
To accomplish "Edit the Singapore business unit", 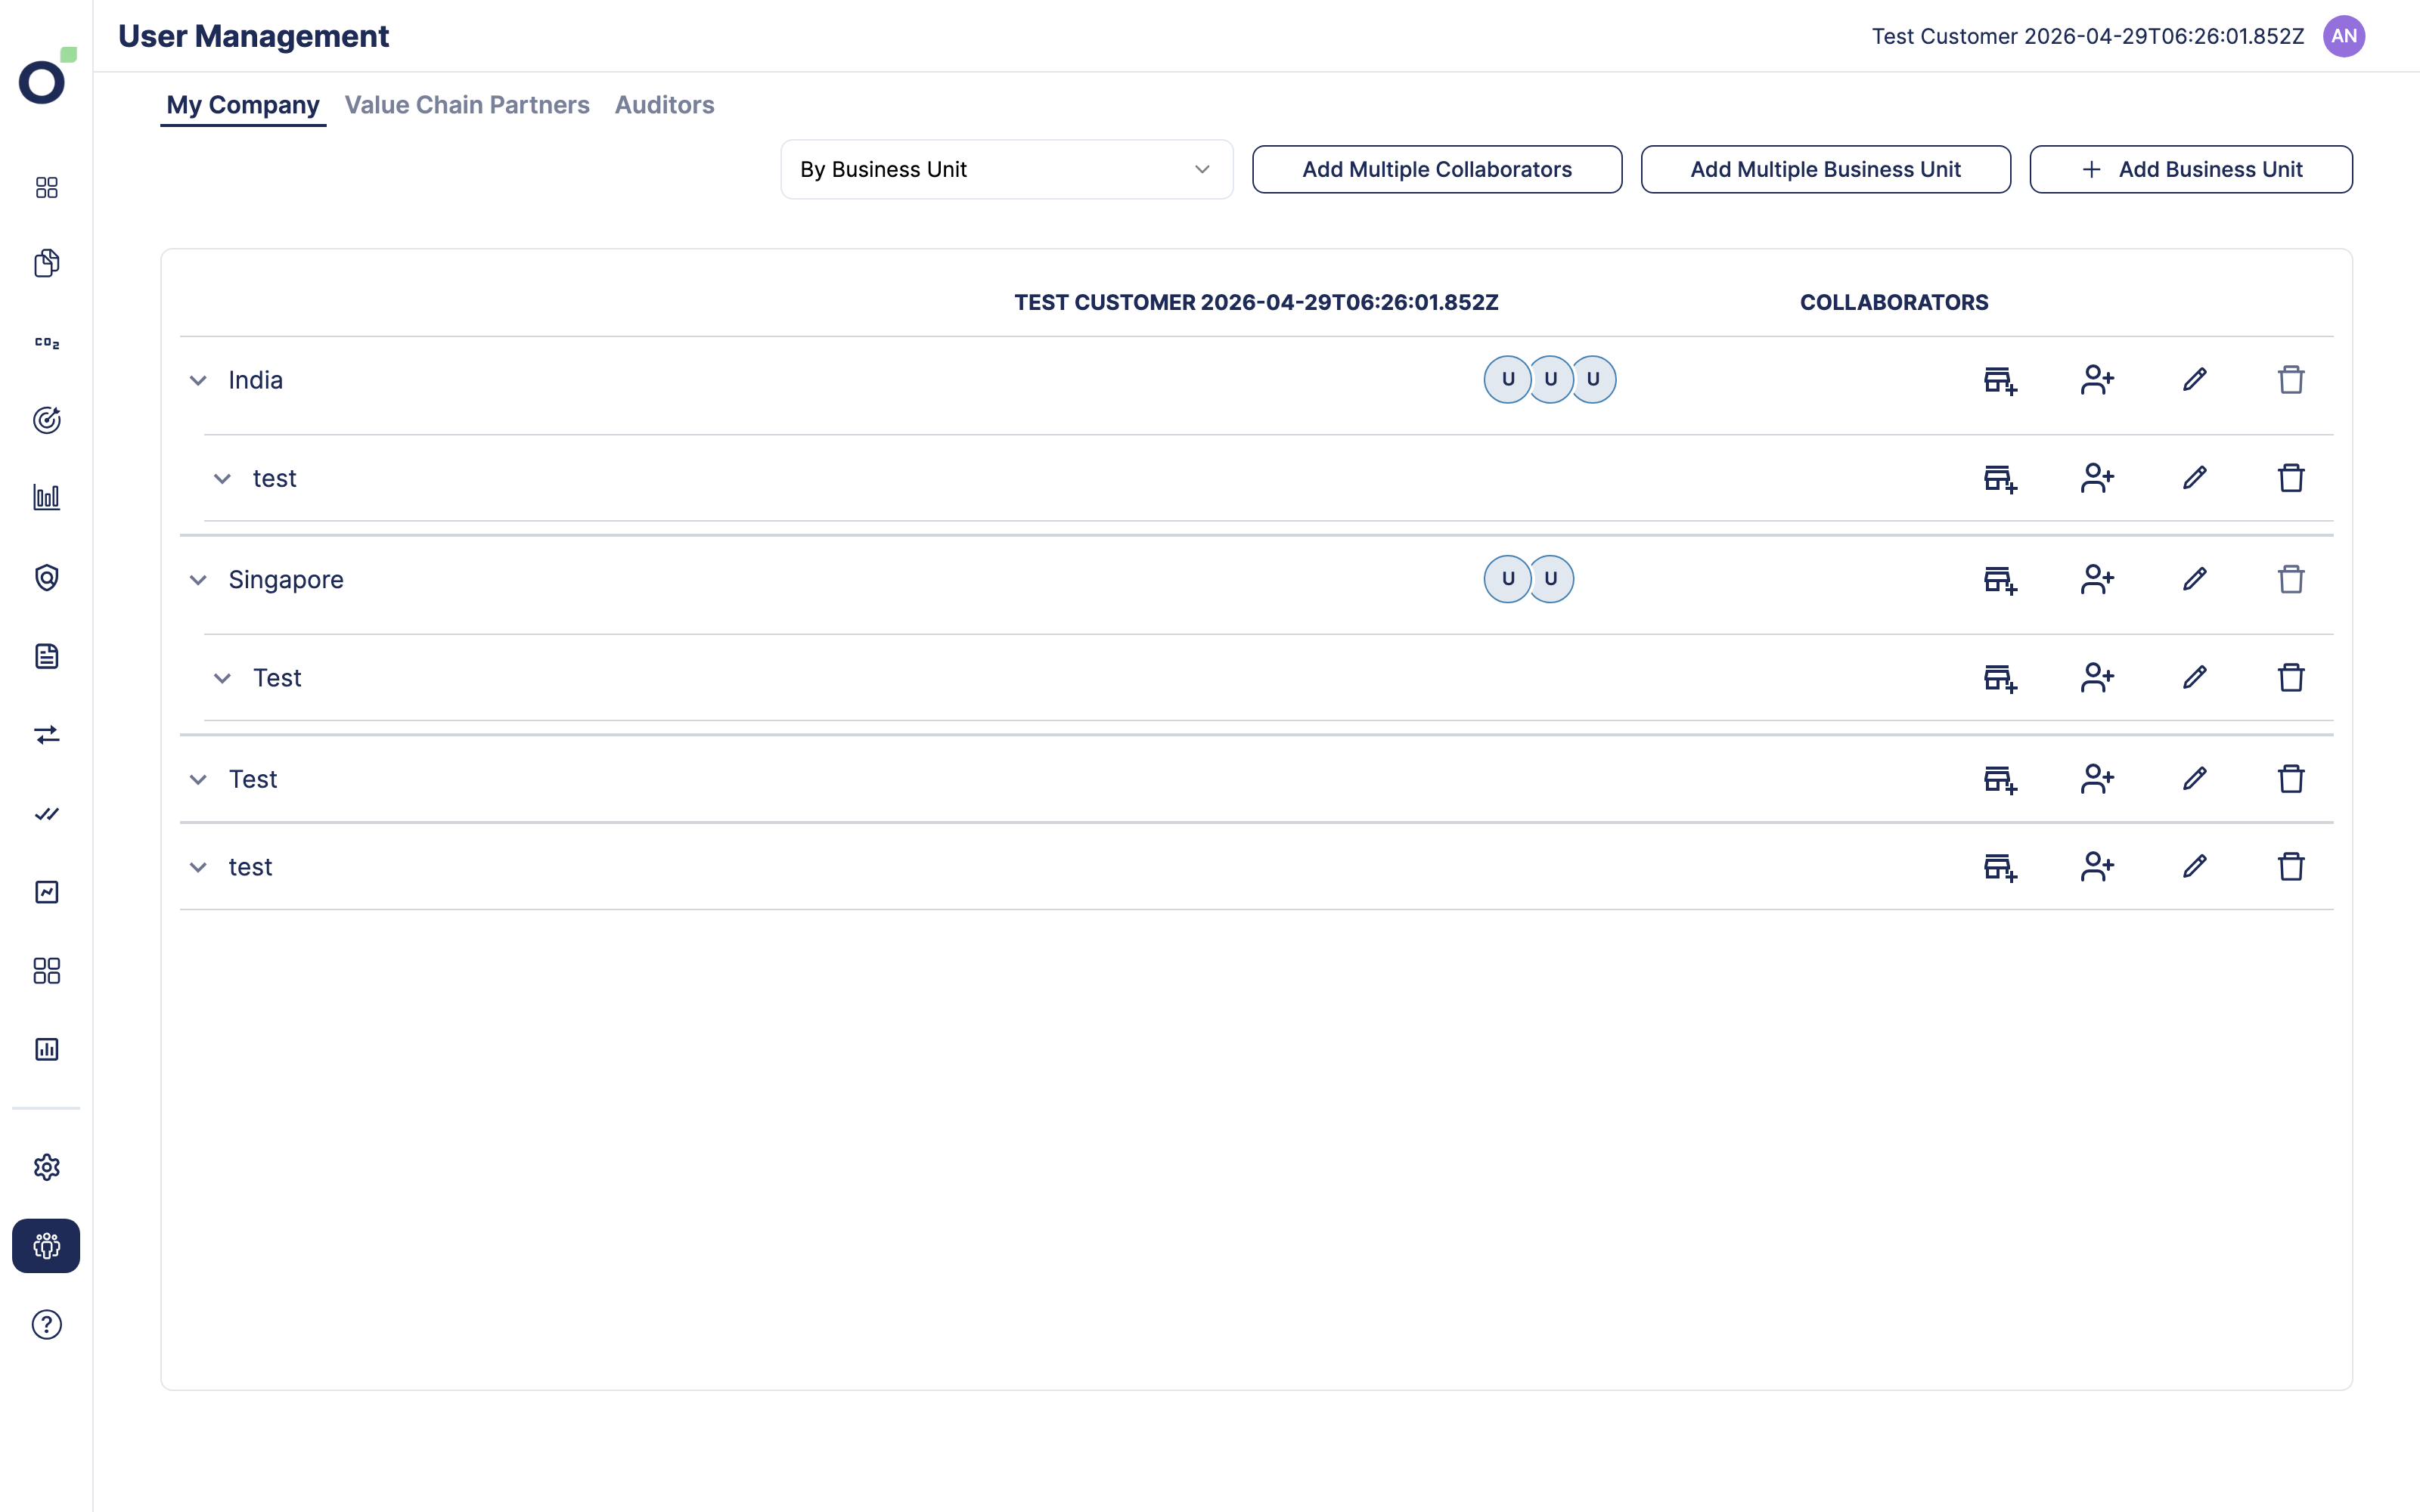I will pos(2194,579).
